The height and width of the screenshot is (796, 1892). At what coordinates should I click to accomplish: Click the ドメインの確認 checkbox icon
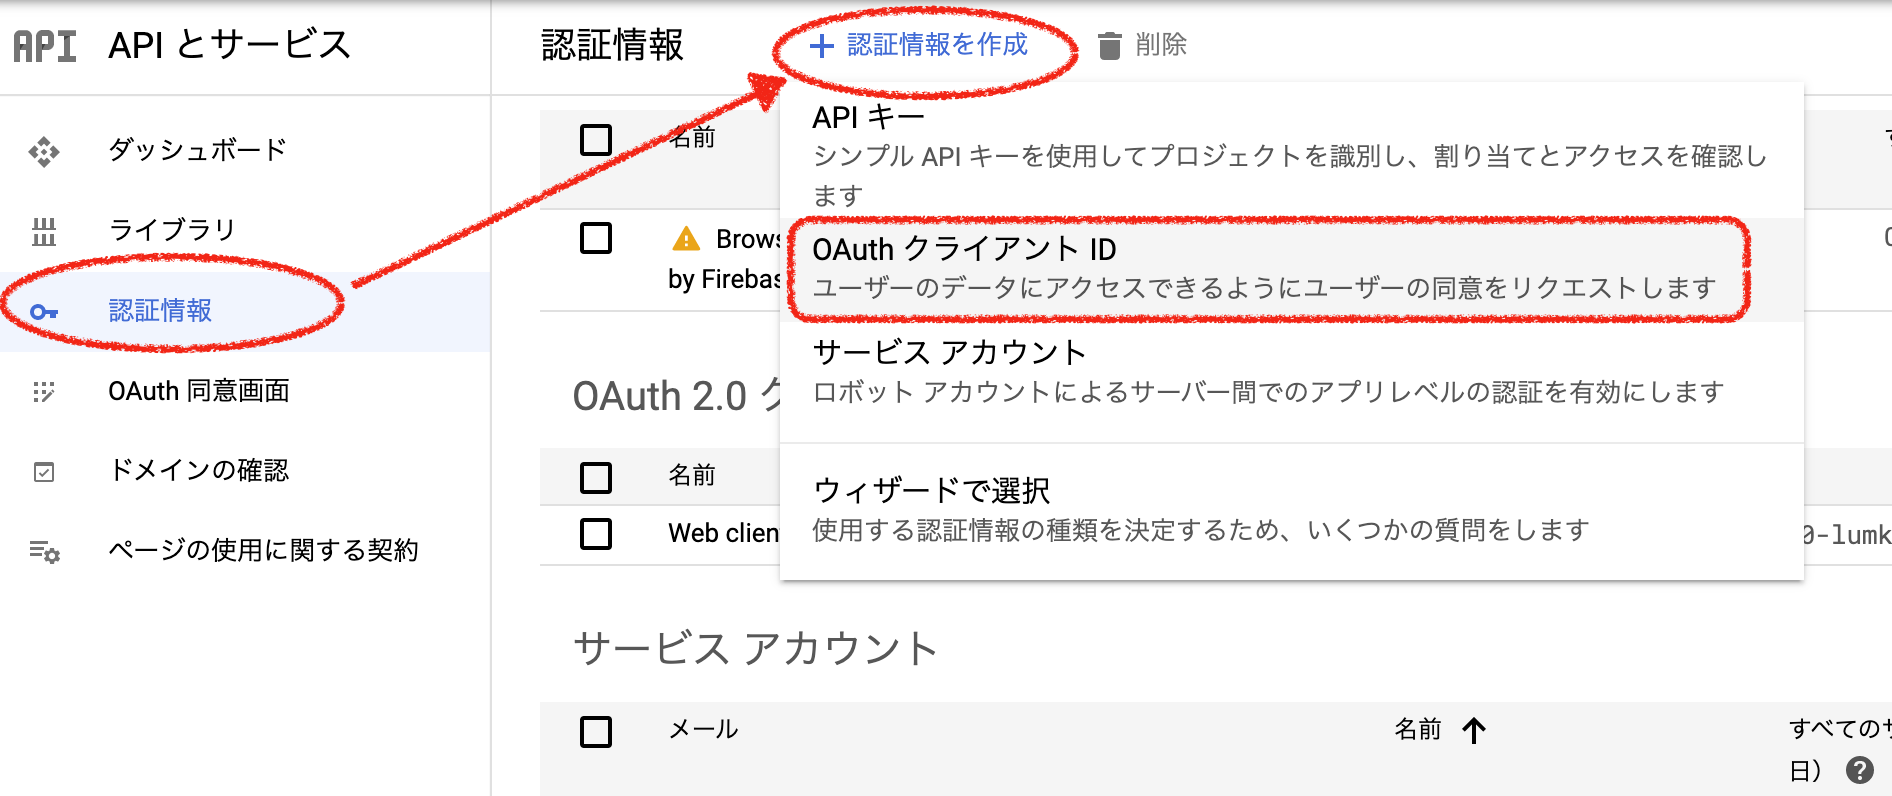point(44,472)
